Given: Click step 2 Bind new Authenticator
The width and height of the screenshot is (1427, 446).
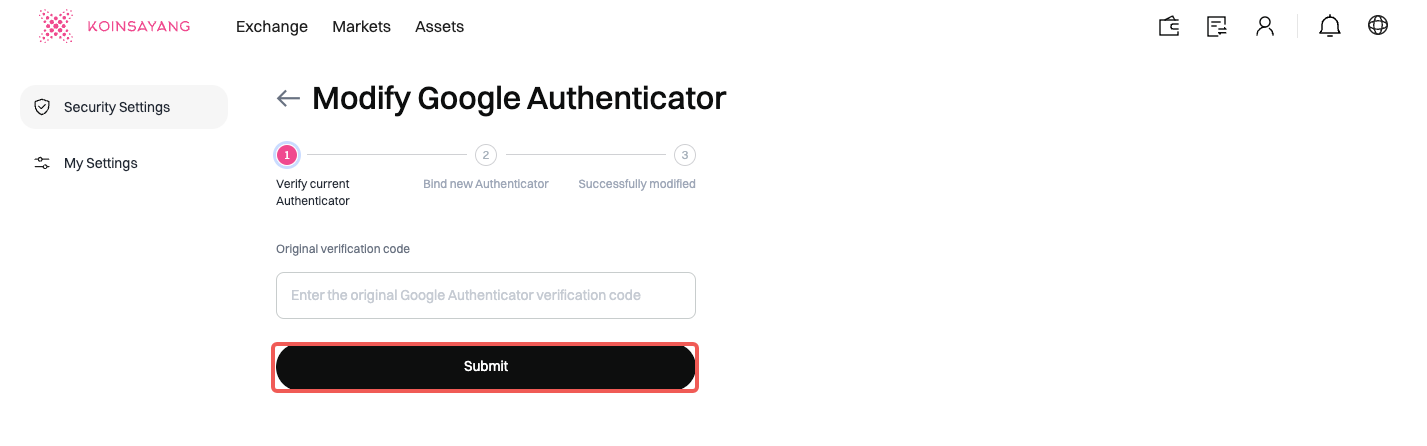Looking at the screenshot, I should pyautogui.click(x=485, y=155).
